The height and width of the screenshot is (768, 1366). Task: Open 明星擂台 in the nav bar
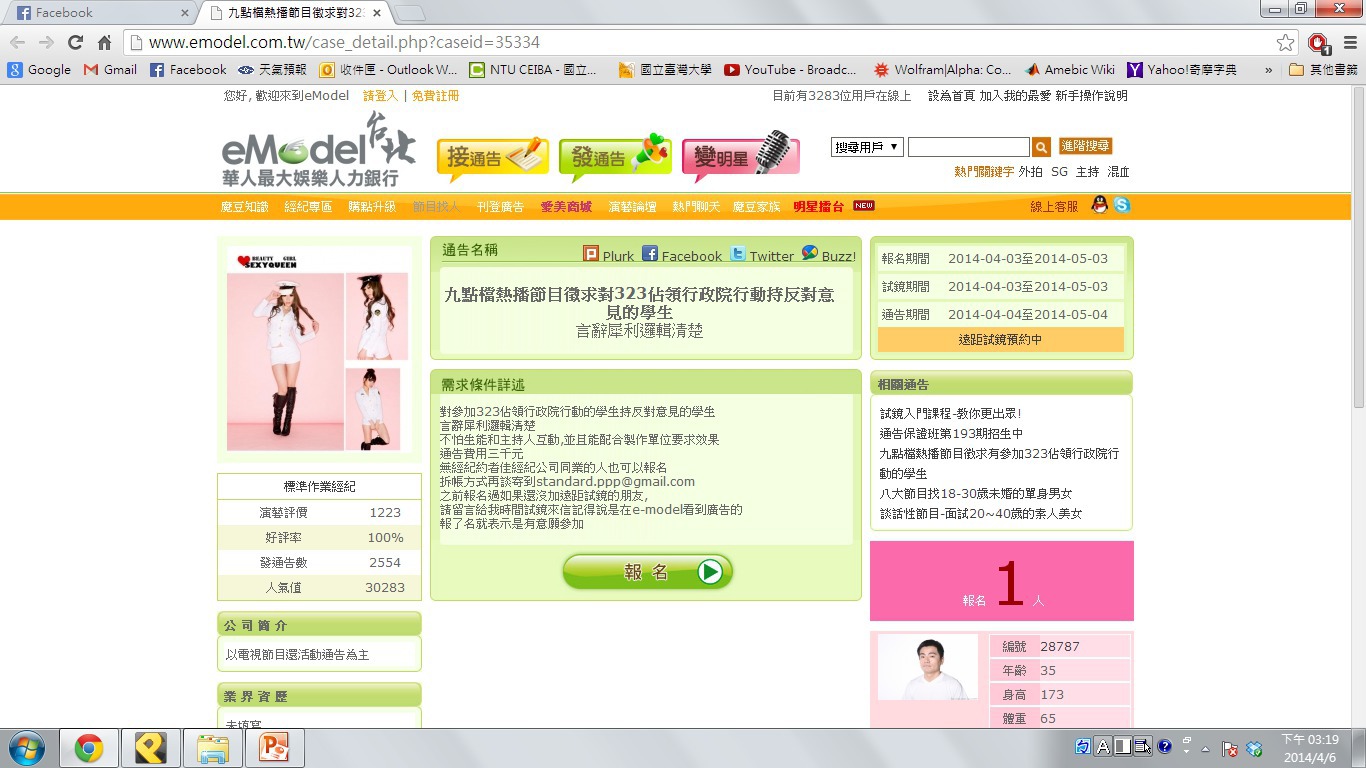pyautogui.click(x=818, y=207)
